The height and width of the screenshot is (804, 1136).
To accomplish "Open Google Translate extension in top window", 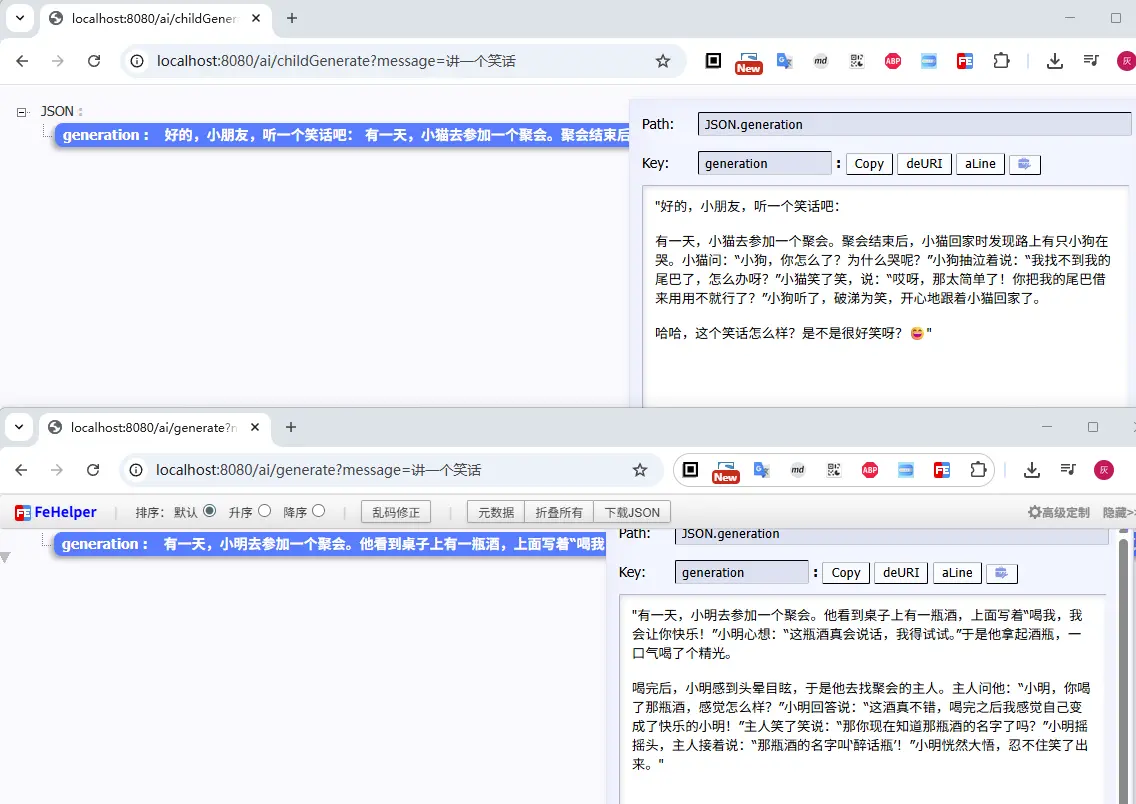I will [785, 61].
